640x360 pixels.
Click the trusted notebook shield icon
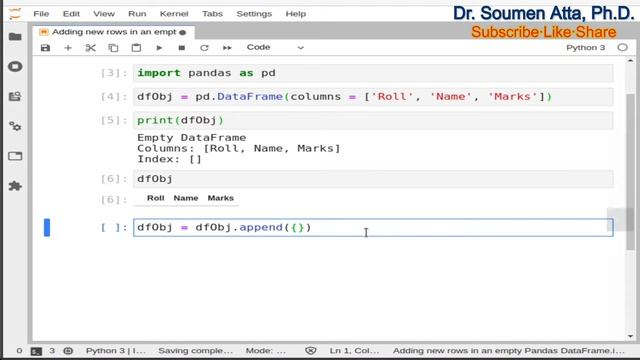tap(311, 351)
